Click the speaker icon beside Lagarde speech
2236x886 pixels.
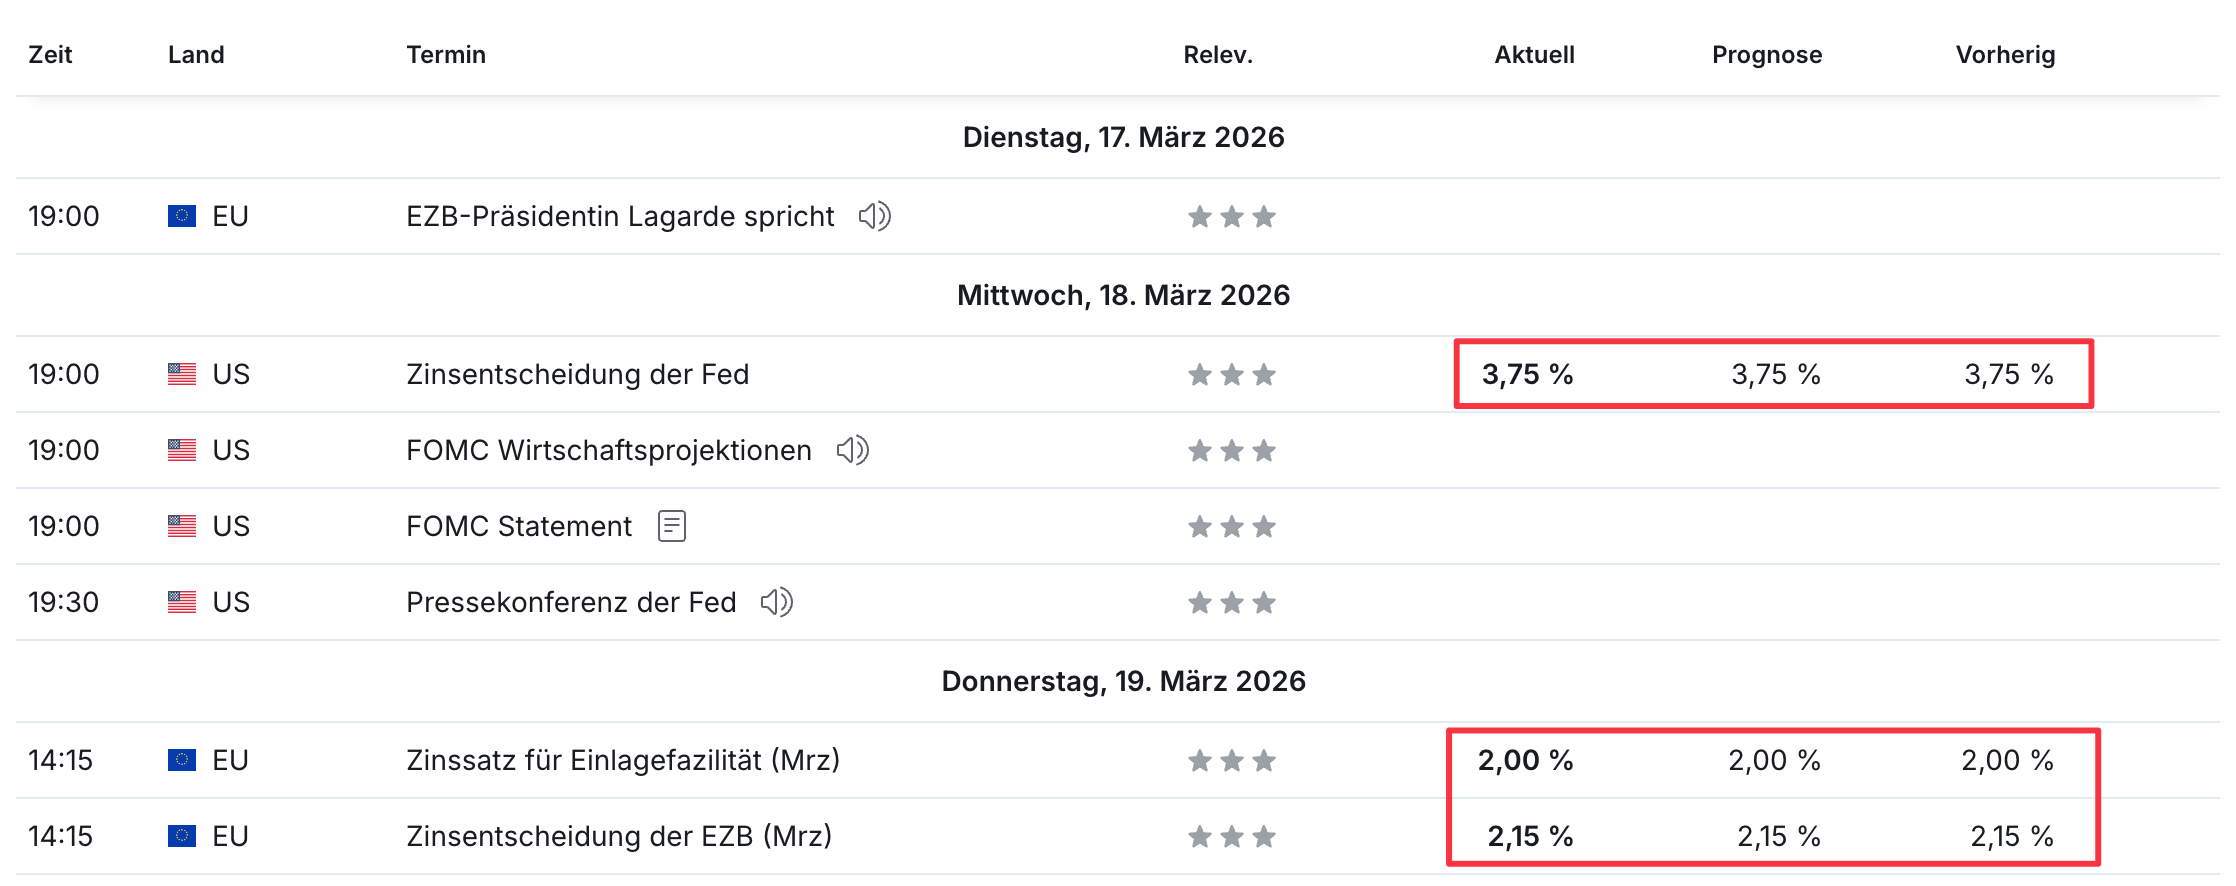coord(874,216)
